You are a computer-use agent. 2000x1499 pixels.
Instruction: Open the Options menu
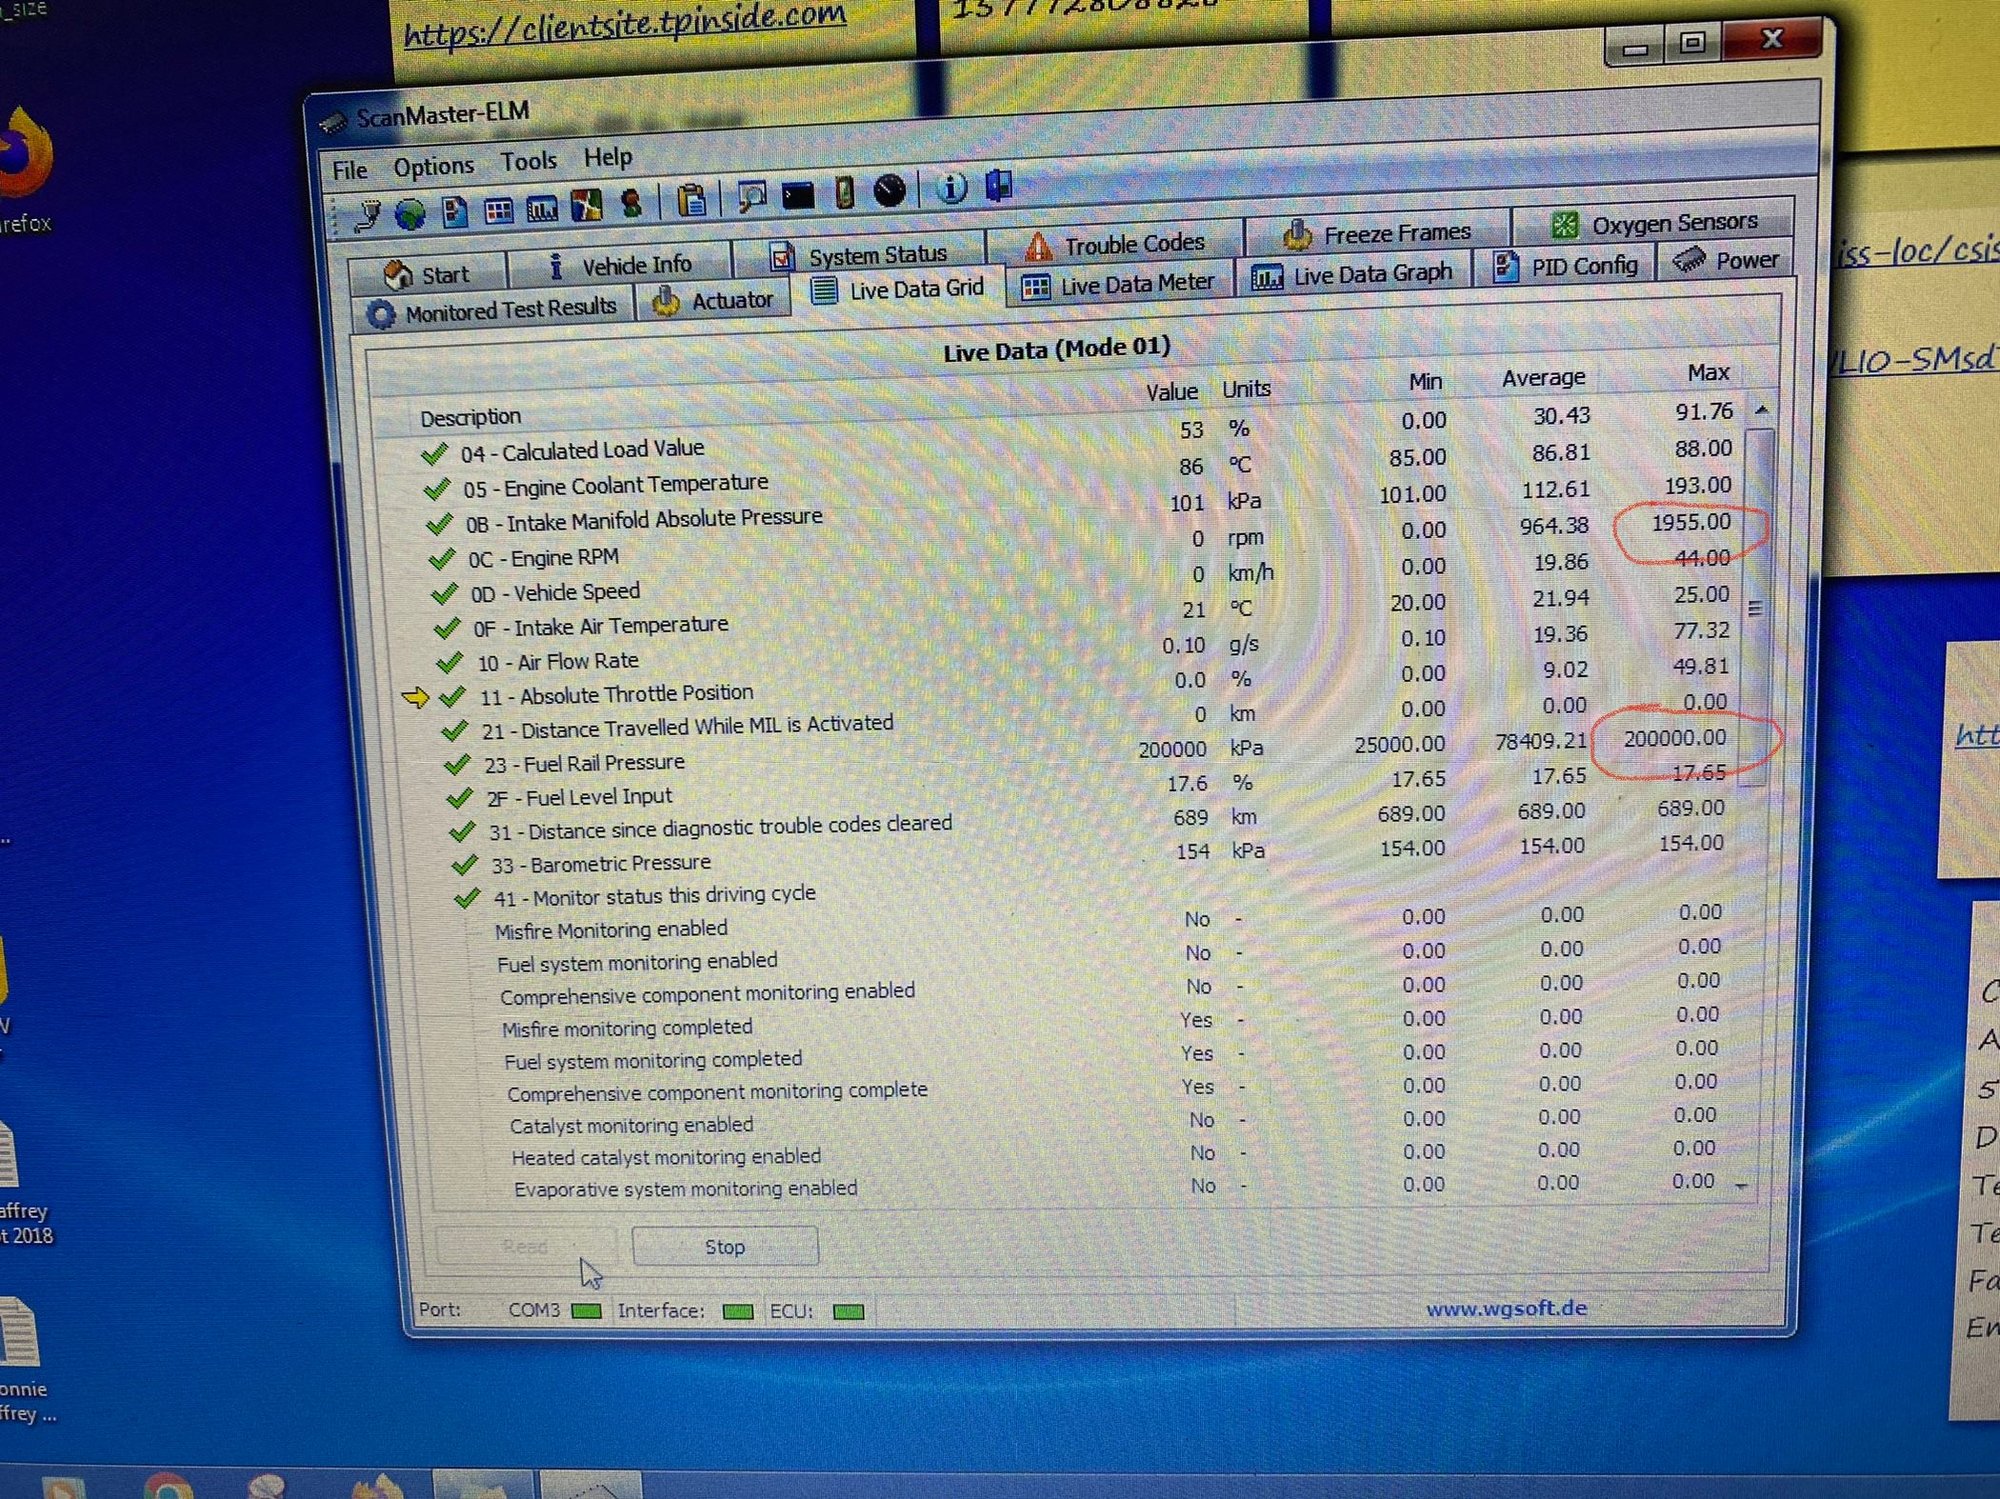tap(433, 167)
